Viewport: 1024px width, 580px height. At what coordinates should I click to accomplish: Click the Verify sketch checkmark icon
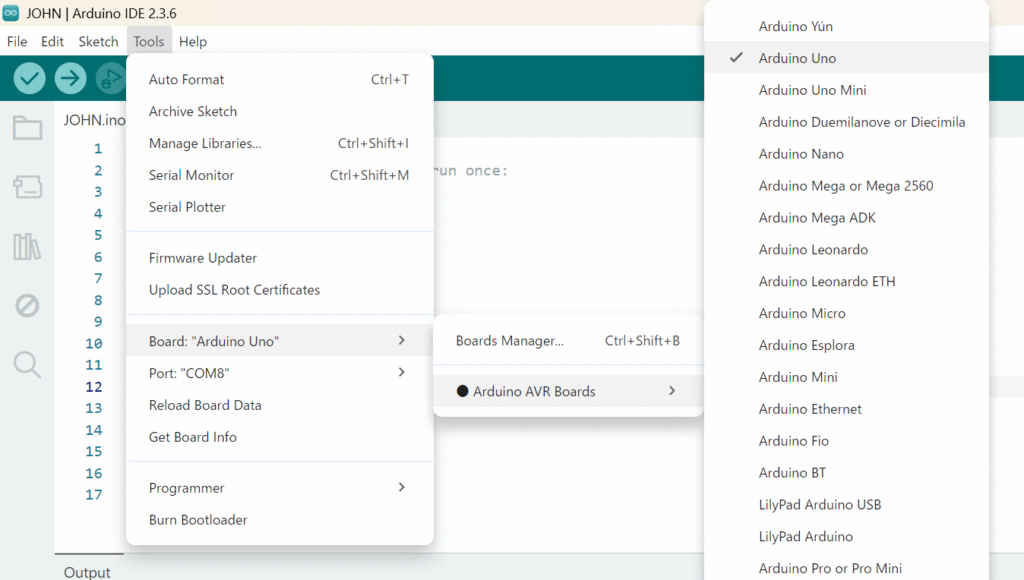click(29, 78)
